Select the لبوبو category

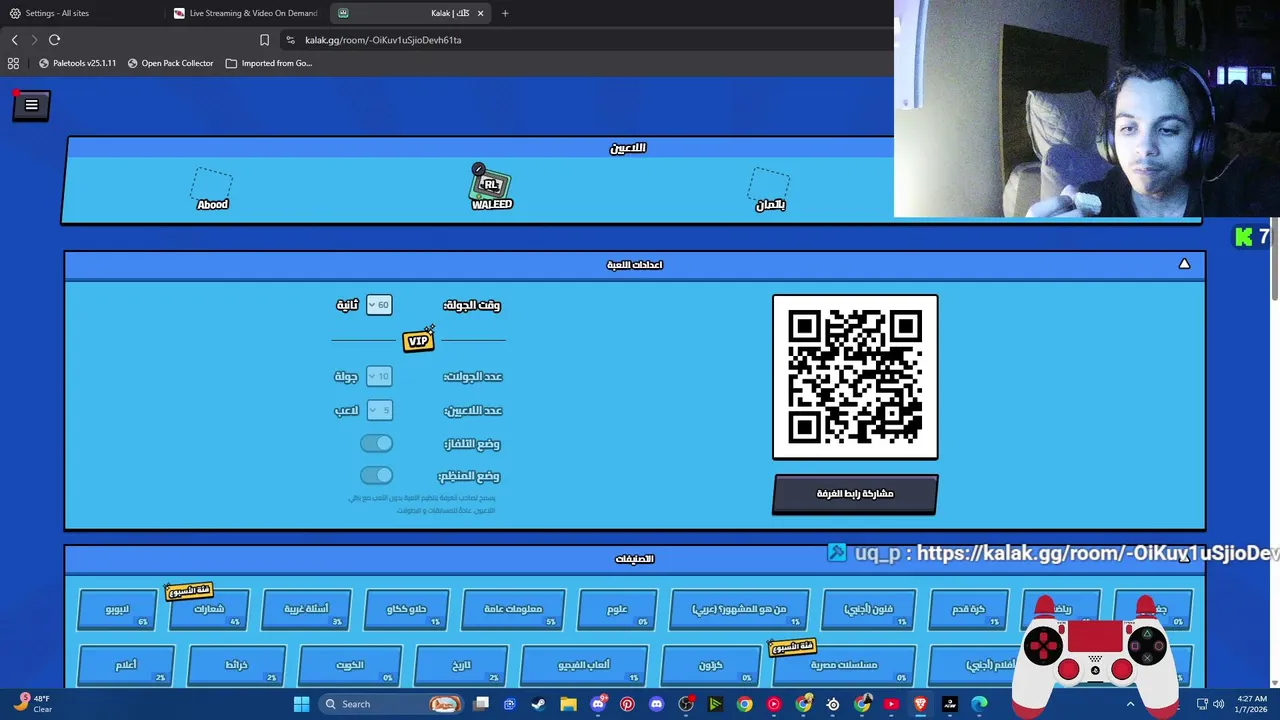117,609
